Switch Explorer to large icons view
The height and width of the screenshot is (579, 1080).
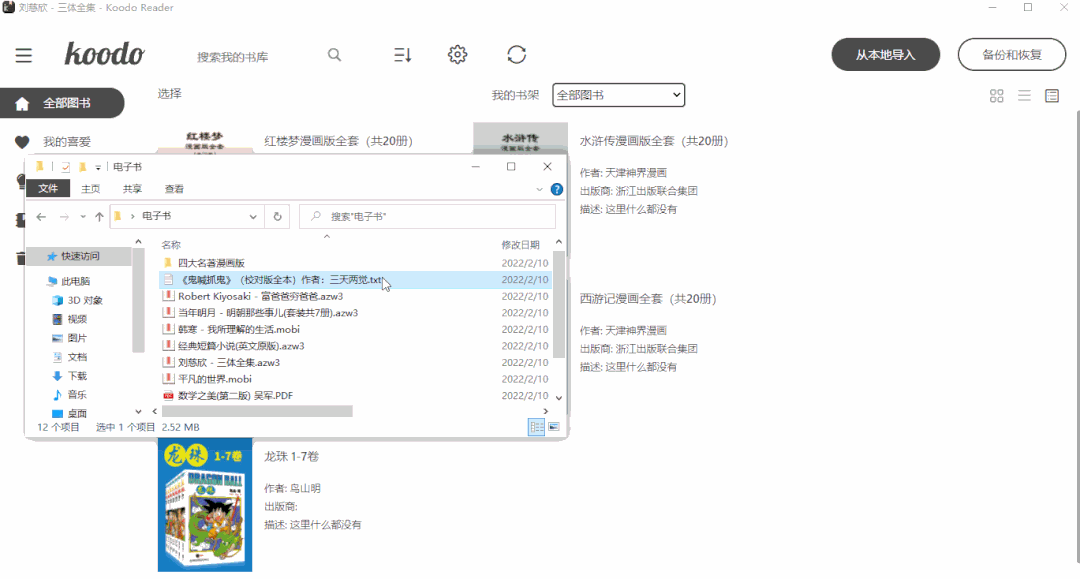[553, 427]
